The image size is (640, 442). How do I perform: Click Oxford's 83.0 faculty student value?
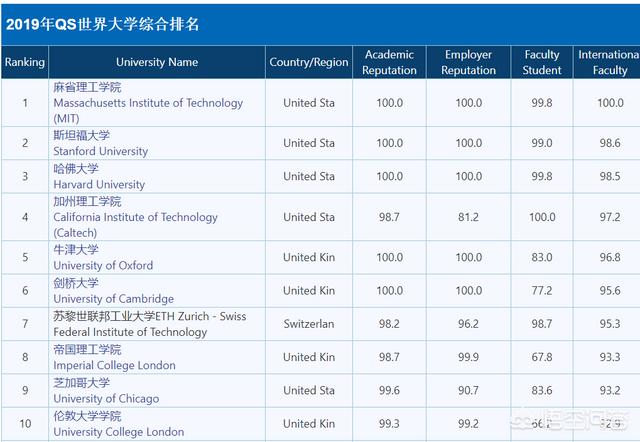click(x=542, y=257)
